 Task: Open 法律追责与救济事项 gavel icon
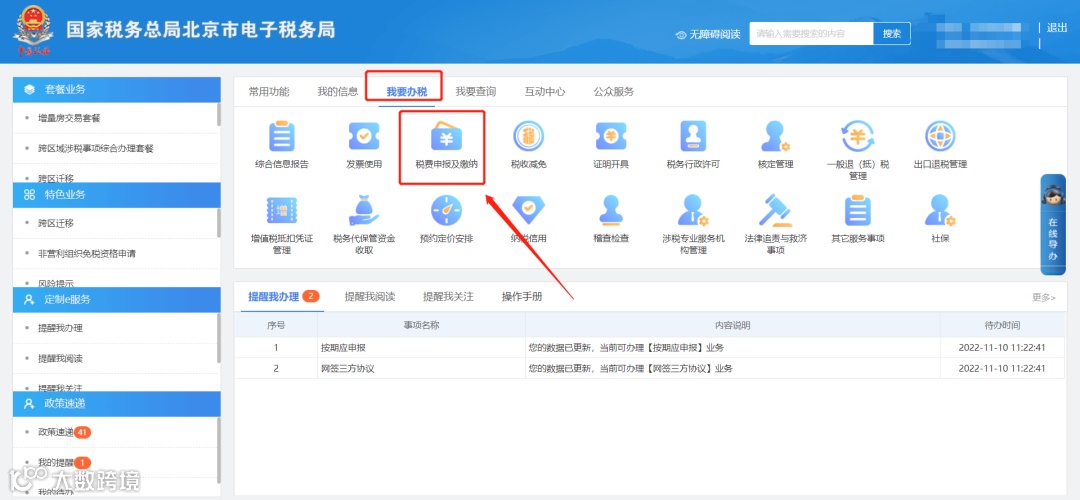(x=776, y=211)
